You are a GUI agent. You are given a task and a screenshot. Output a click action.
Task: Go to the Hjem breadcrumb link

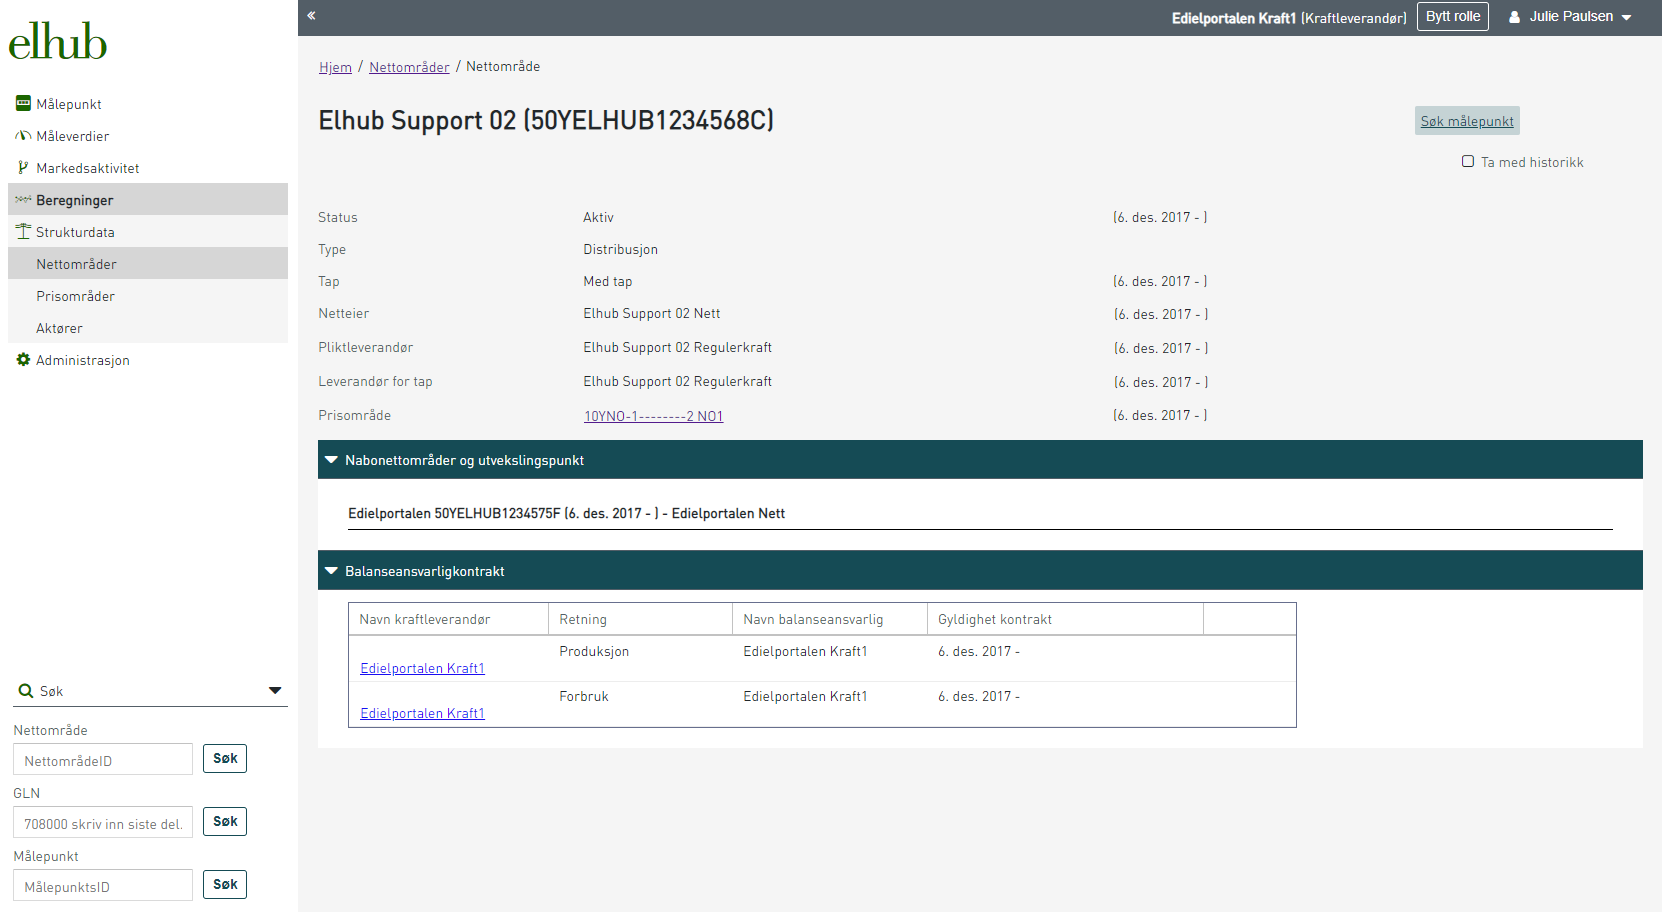[x=335, y=67]
